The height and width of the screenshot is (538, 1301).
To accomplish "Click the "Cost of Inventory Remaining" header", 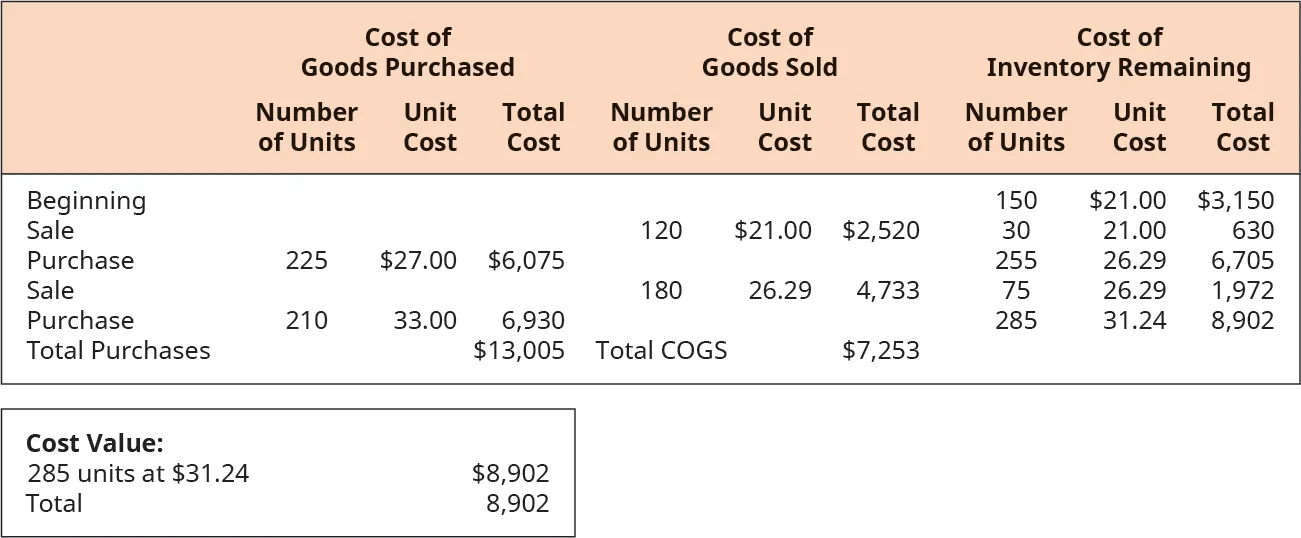I will 1118,53.
